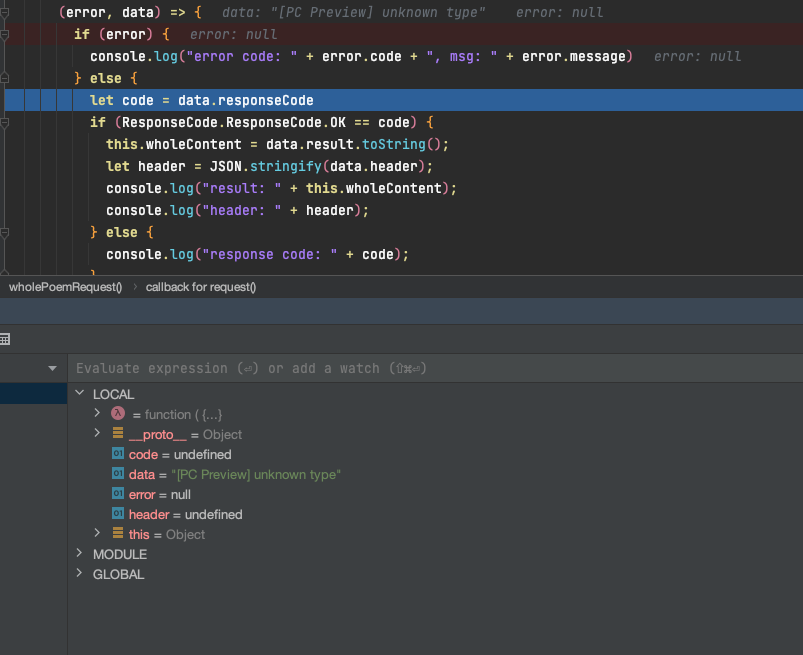Viewport: 803px width, 655px height.
Task: Select the 'code = undefined' variable row
Action: pos(435,454)
